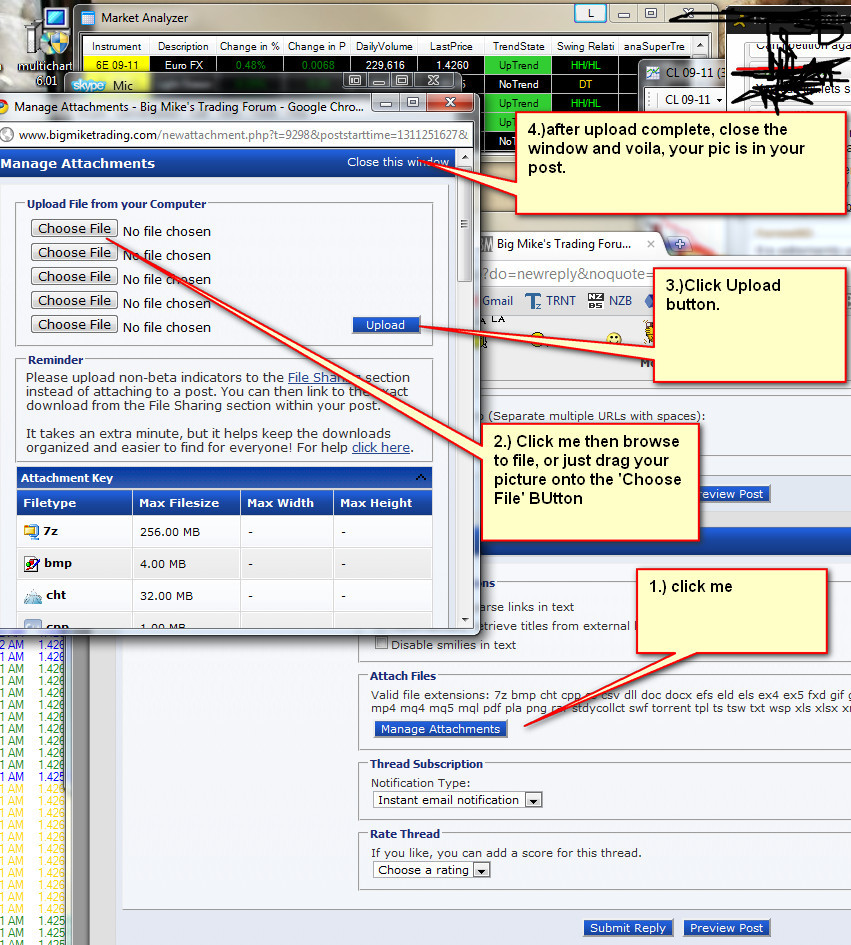Close the Big Mike's Trading Forum tab
The image size is (851, 945).
pos(651,244)
